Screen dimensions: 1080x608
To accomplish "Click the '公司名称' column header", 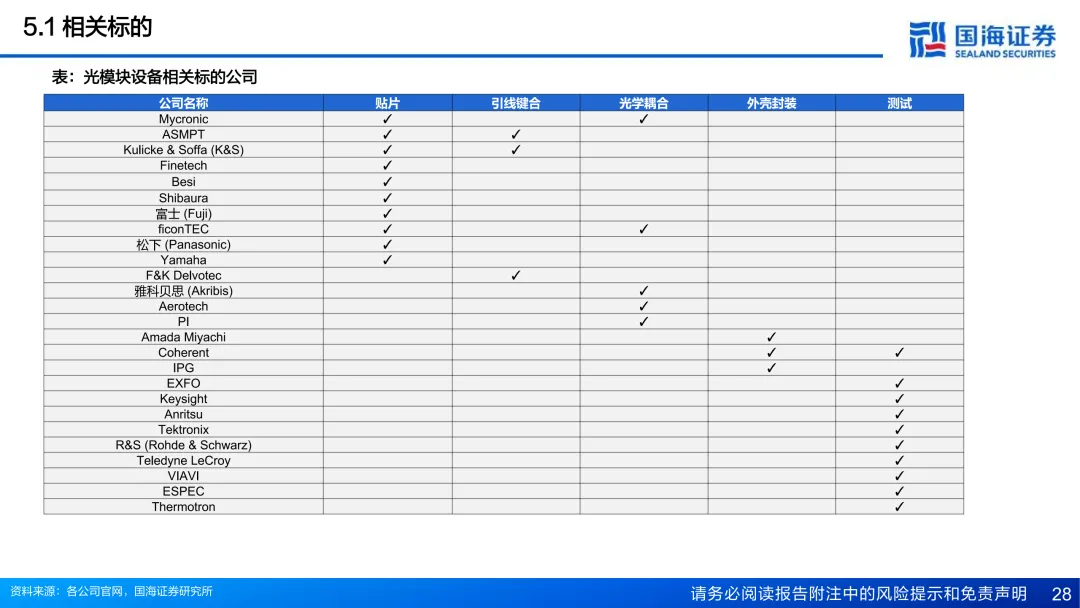I will (x=183, y=103).
